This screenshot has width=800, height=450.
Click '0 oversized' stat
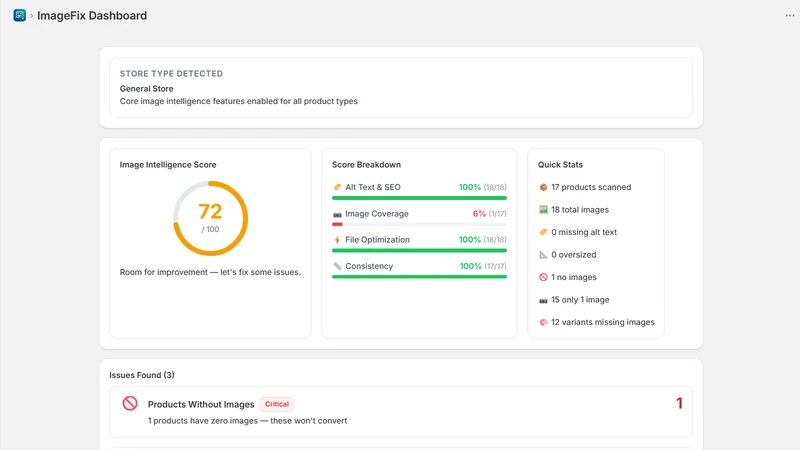(573, 255)
